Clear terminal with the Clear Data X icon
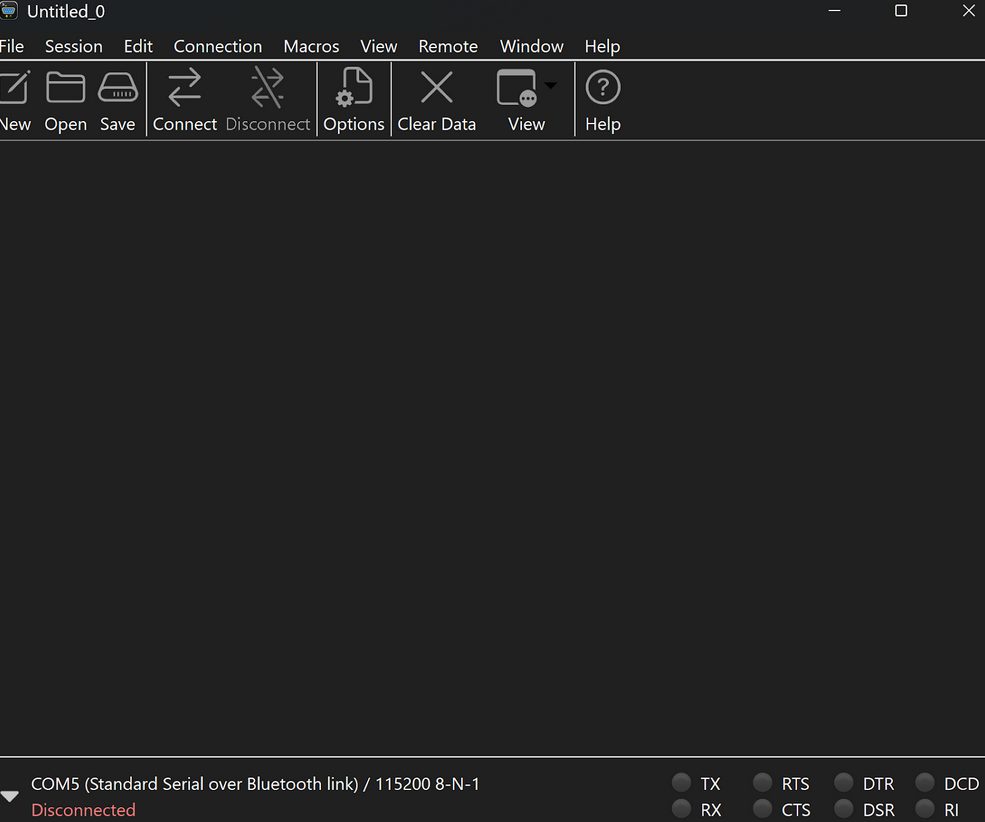The image size is (985, 822). tap(437, 87)
